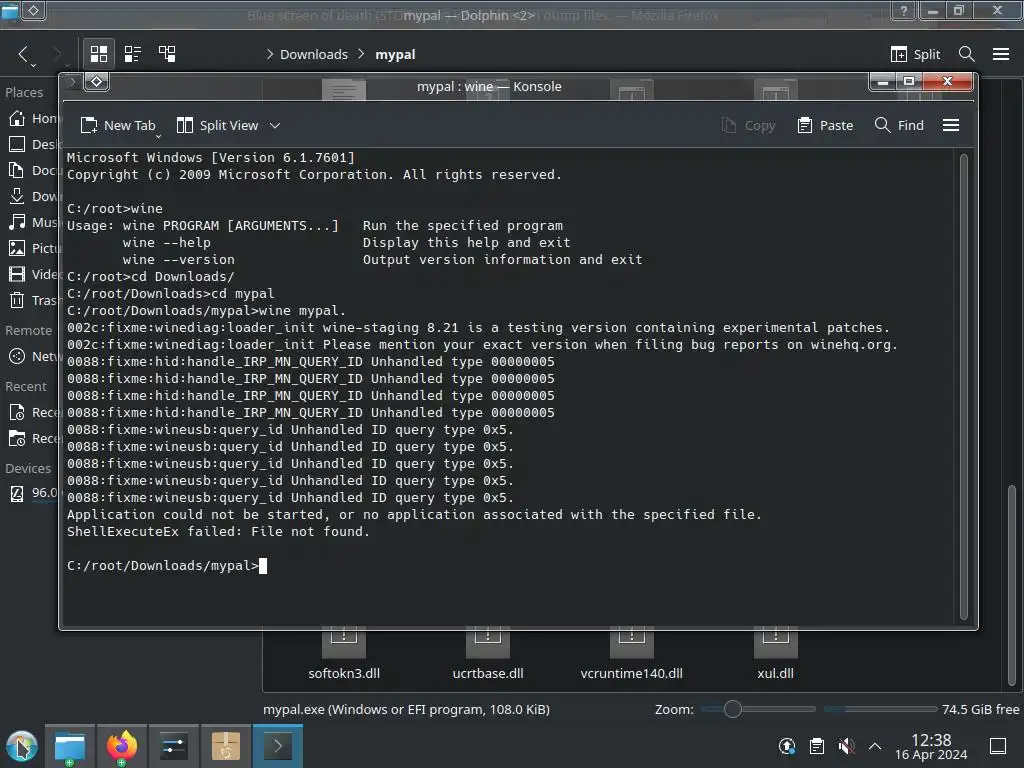This screenshot has width=1024, height=768.
Task: Expand Split View dropdown chevron
Action: point(275,125)
